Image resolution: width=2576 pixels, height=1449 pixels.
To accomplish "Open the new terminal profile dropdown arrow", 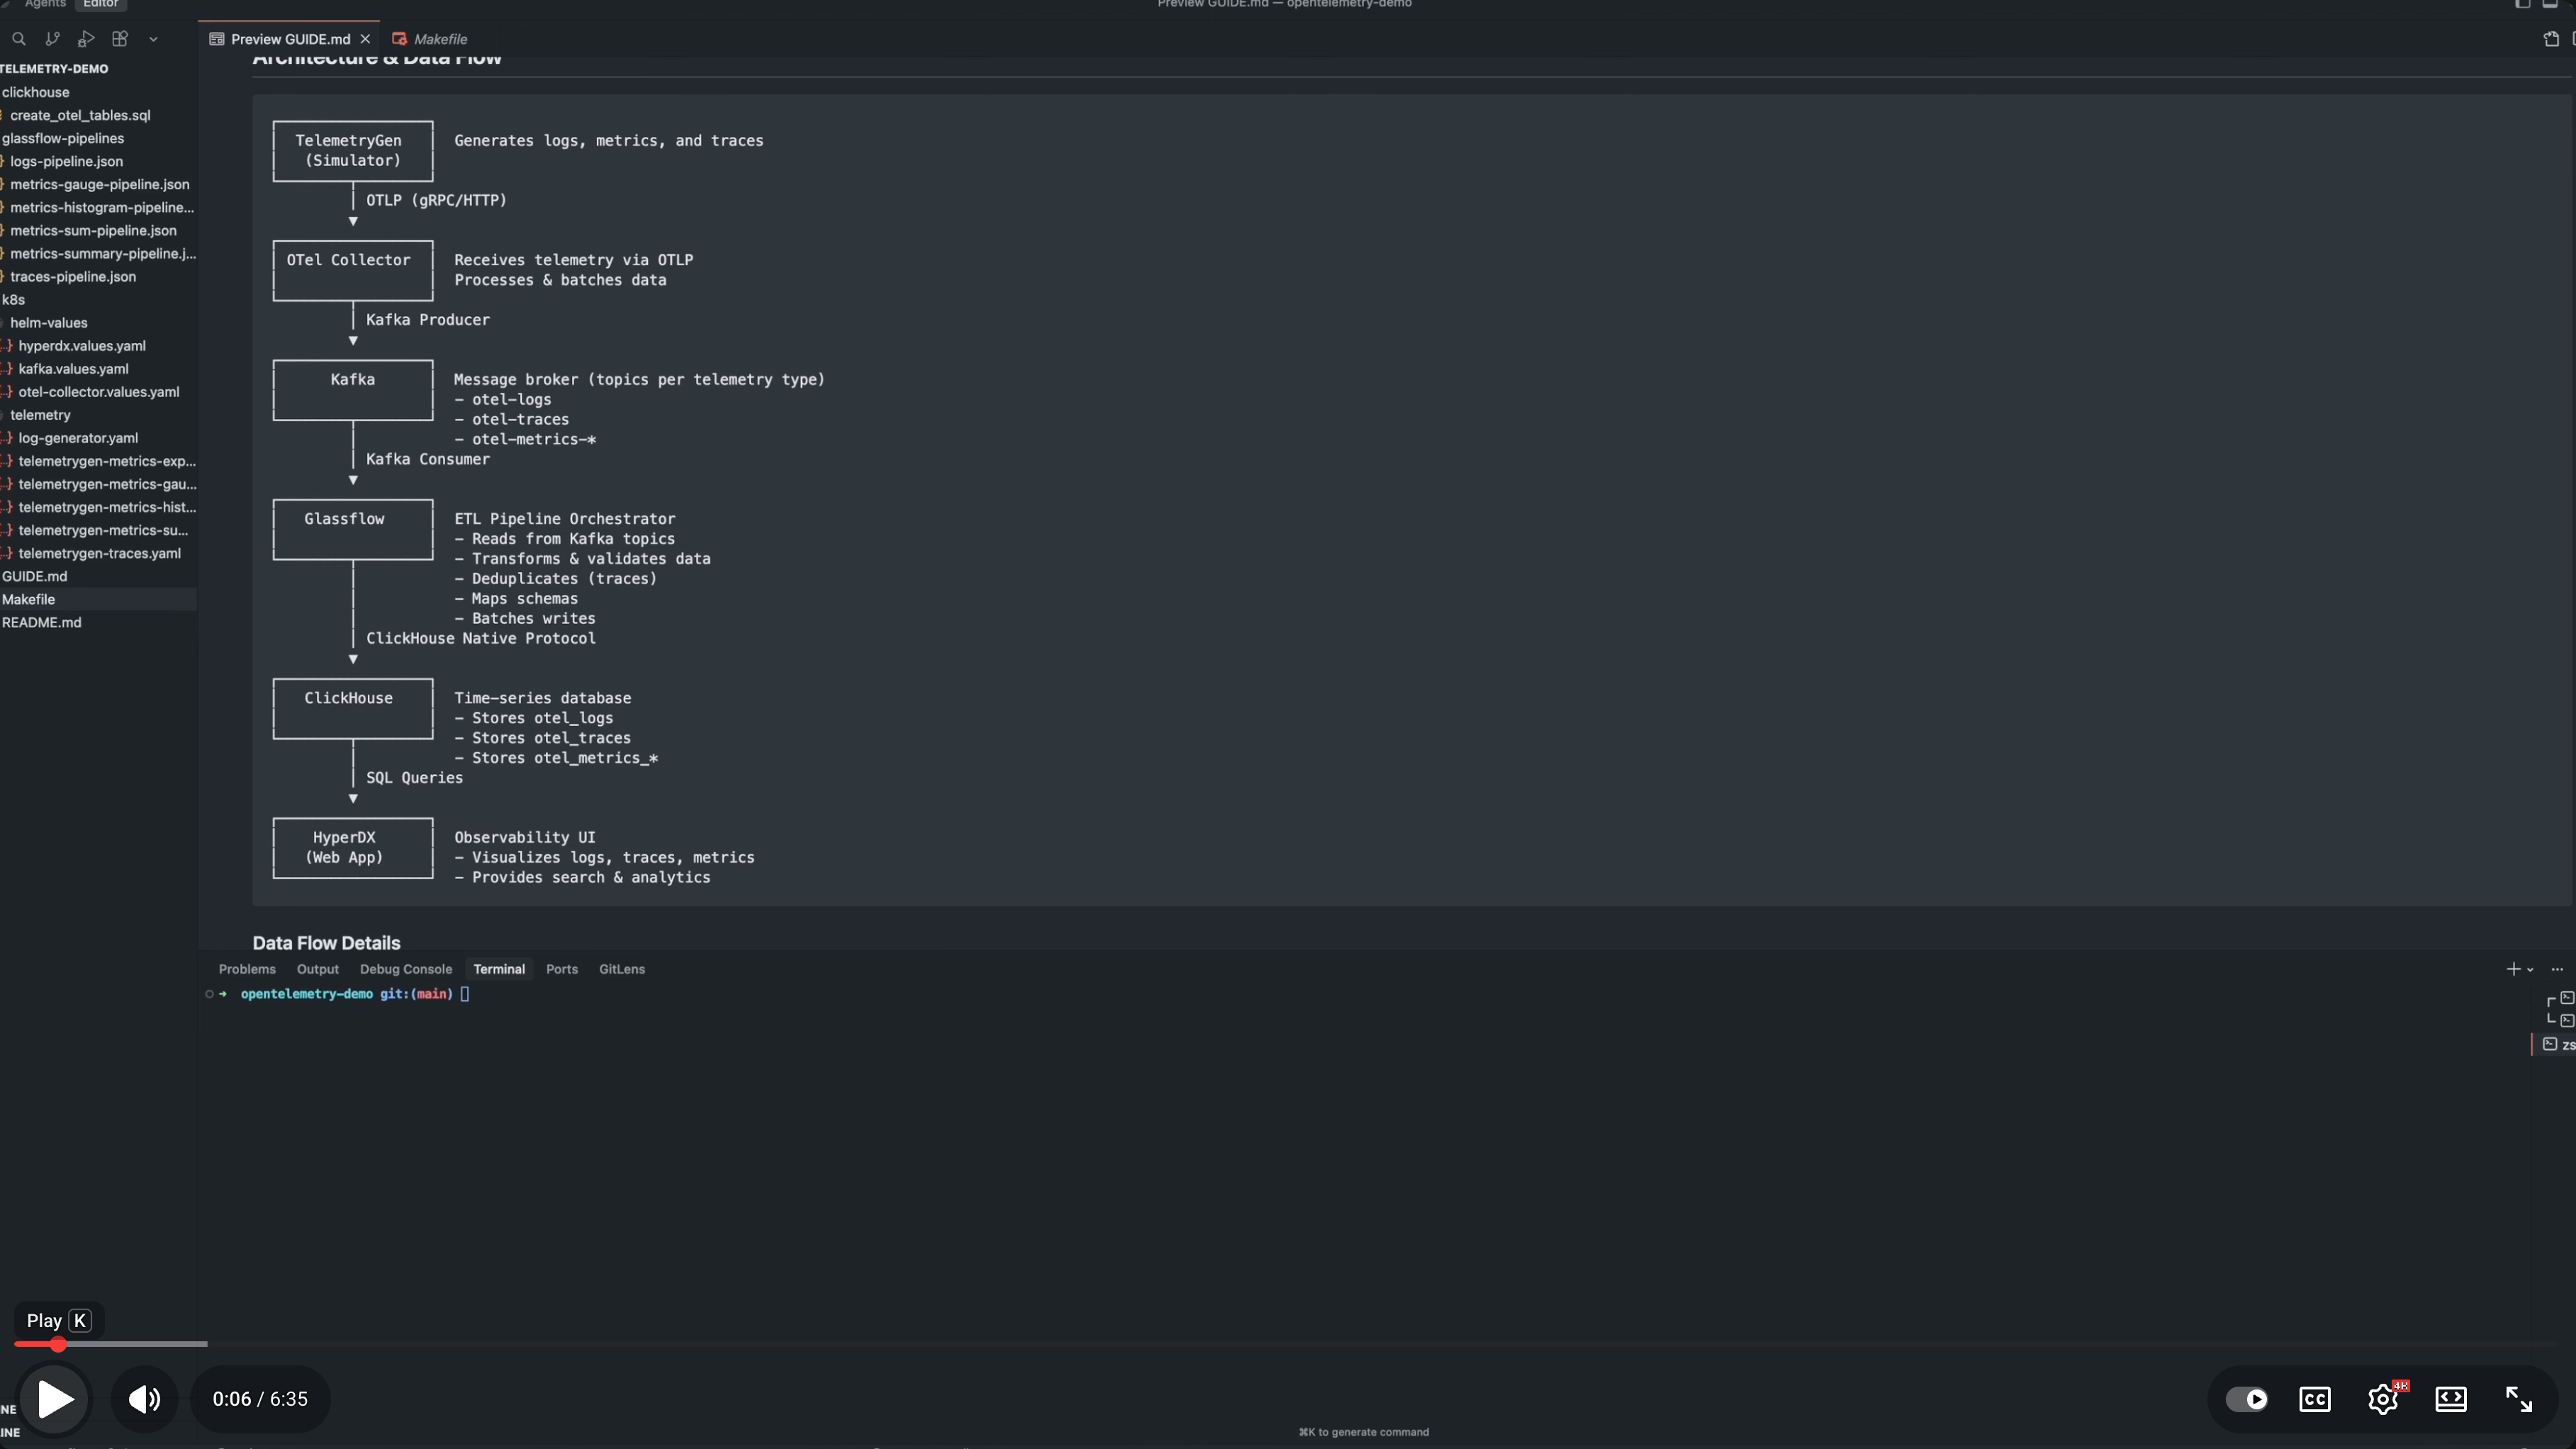I will [2530, 970].
